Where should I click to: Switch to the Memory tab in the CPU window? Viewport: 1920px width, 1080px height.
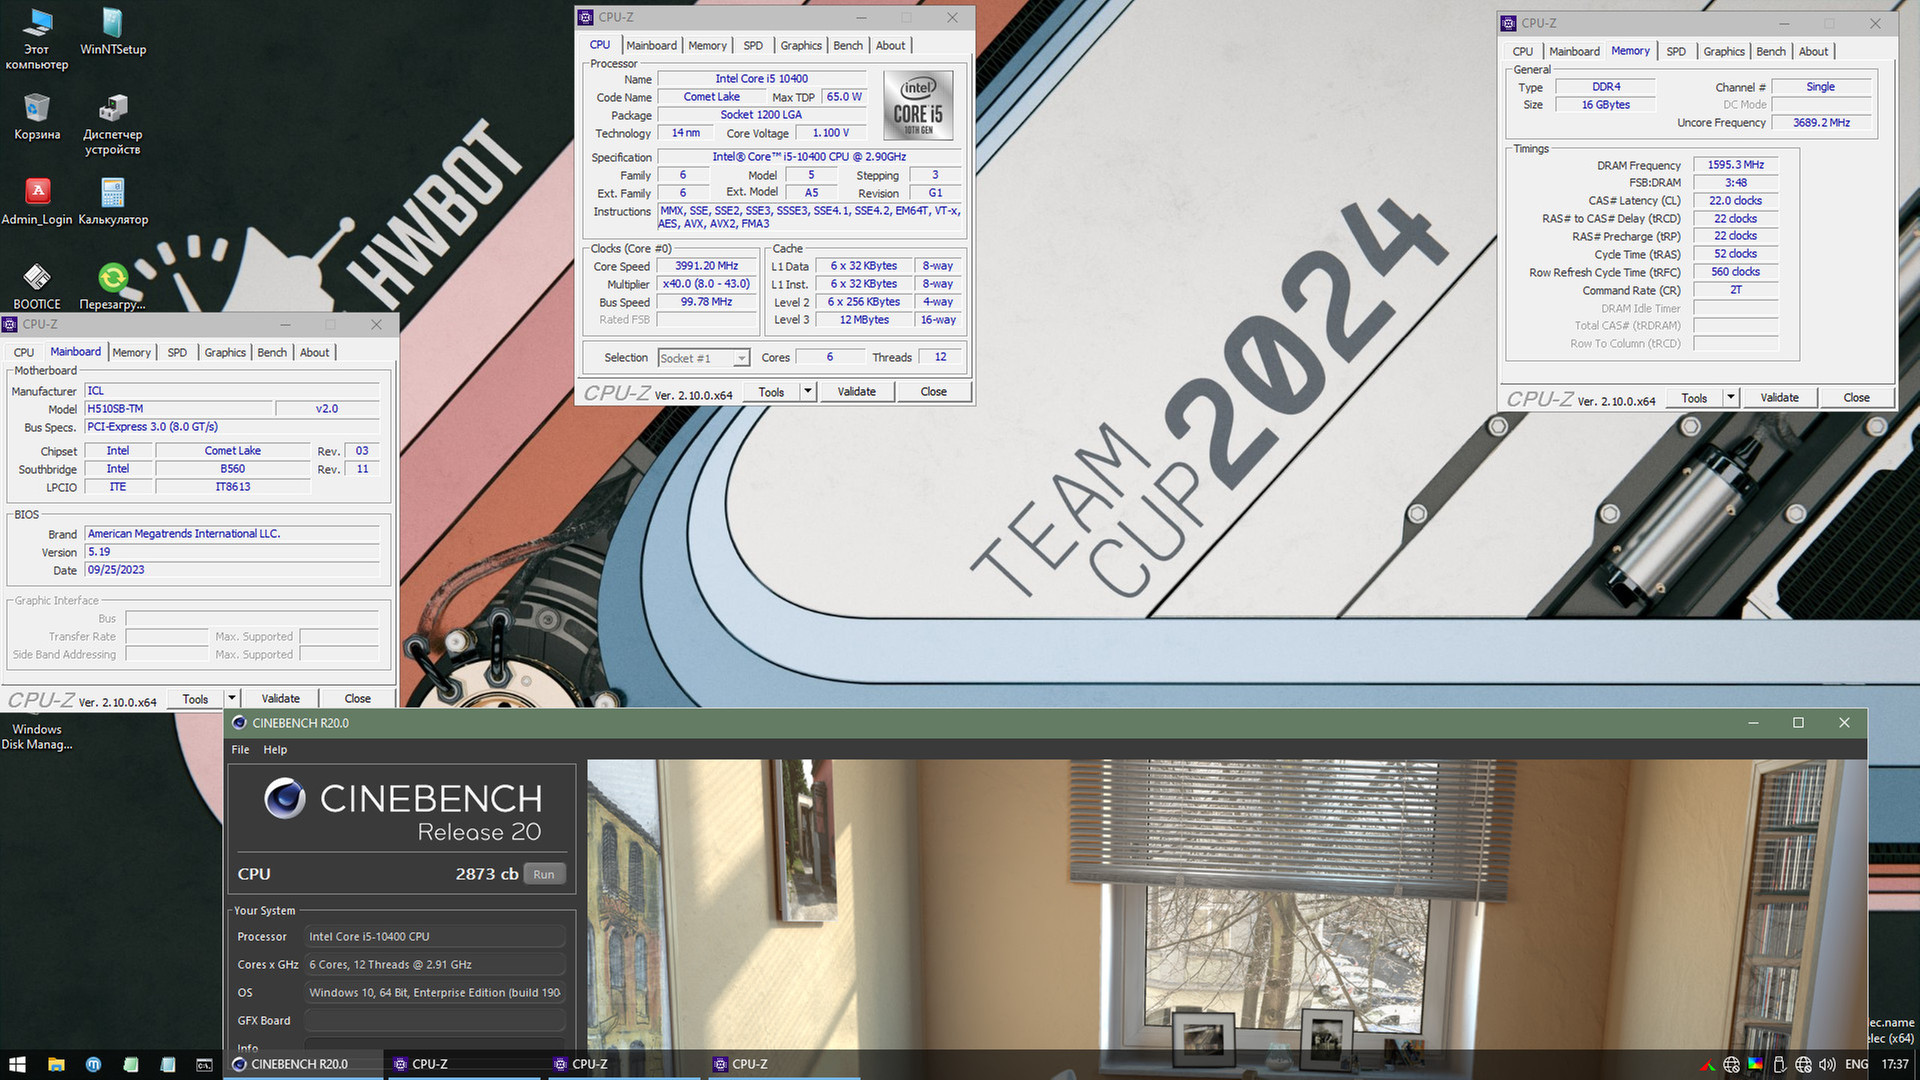click(707, 46)
